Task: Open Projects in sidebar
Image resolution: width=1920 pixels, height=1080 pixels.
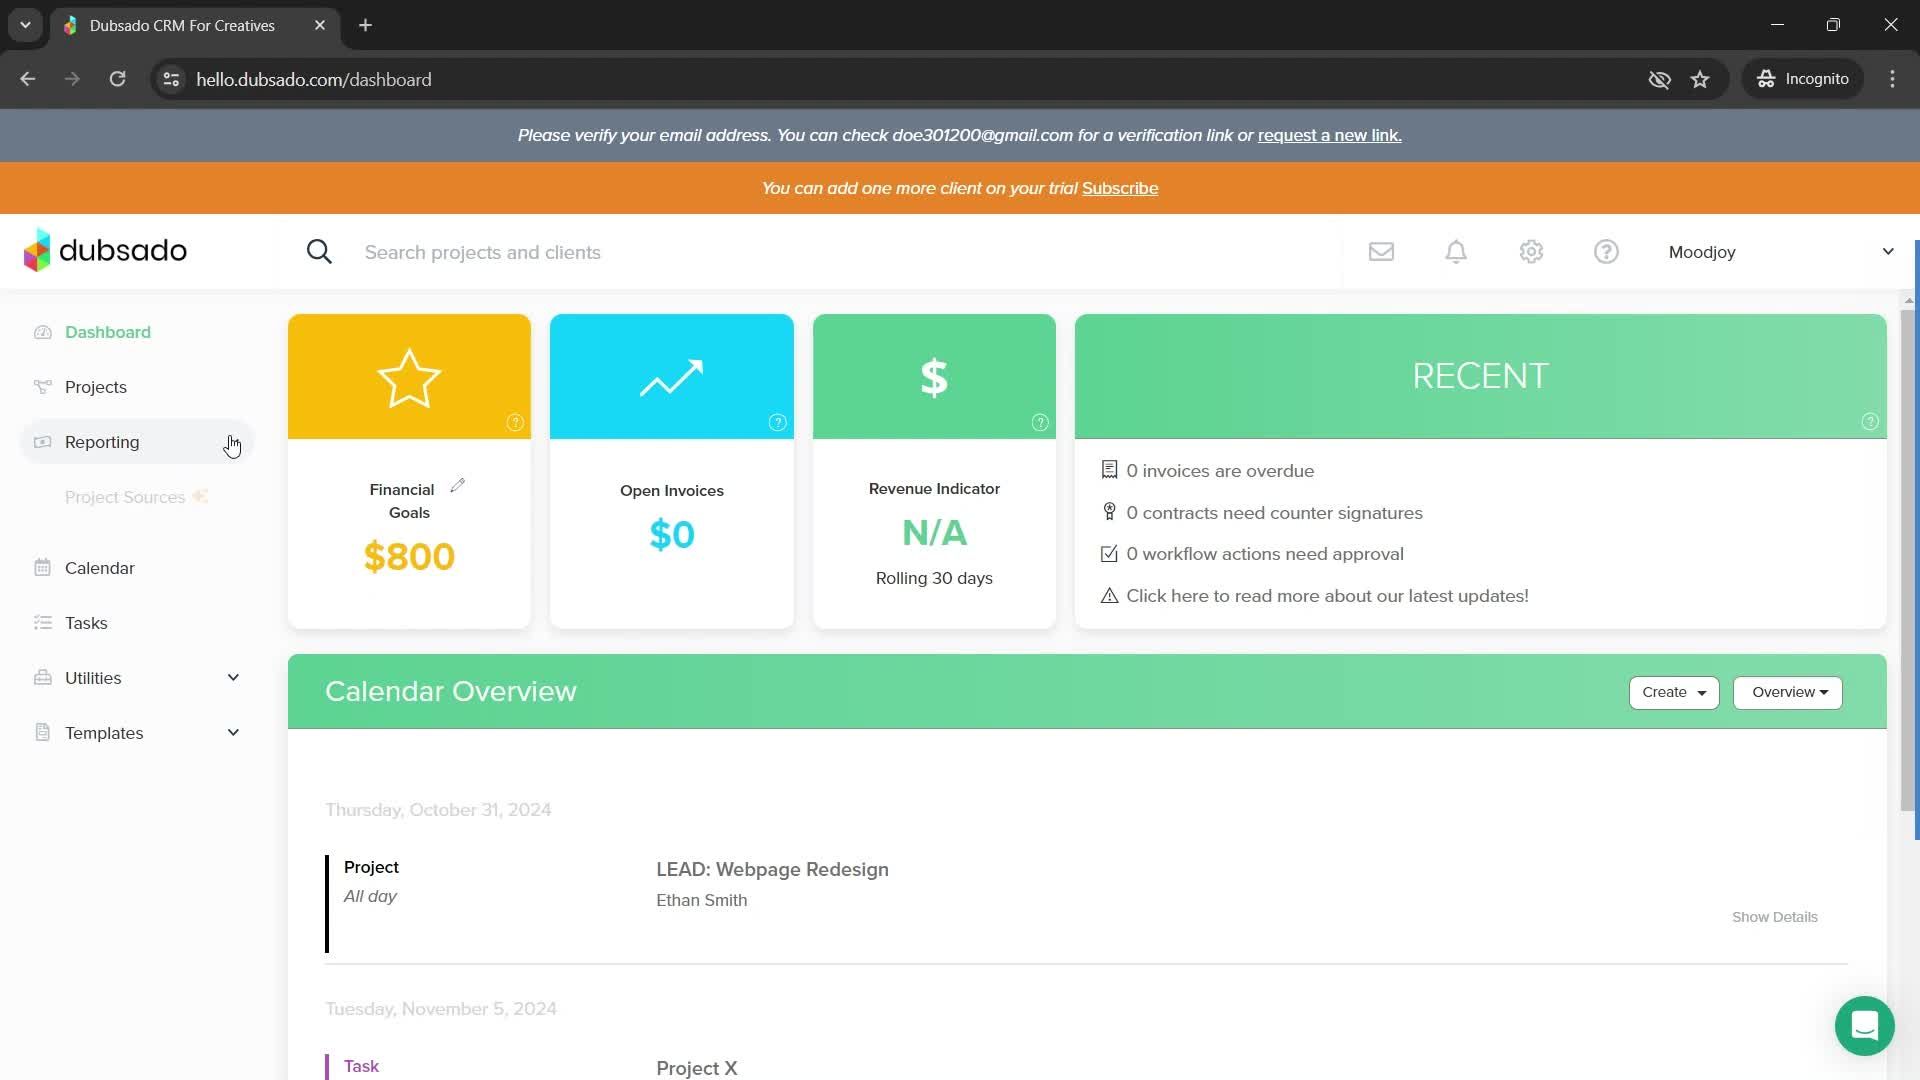Action: click(x=96, y=387)
